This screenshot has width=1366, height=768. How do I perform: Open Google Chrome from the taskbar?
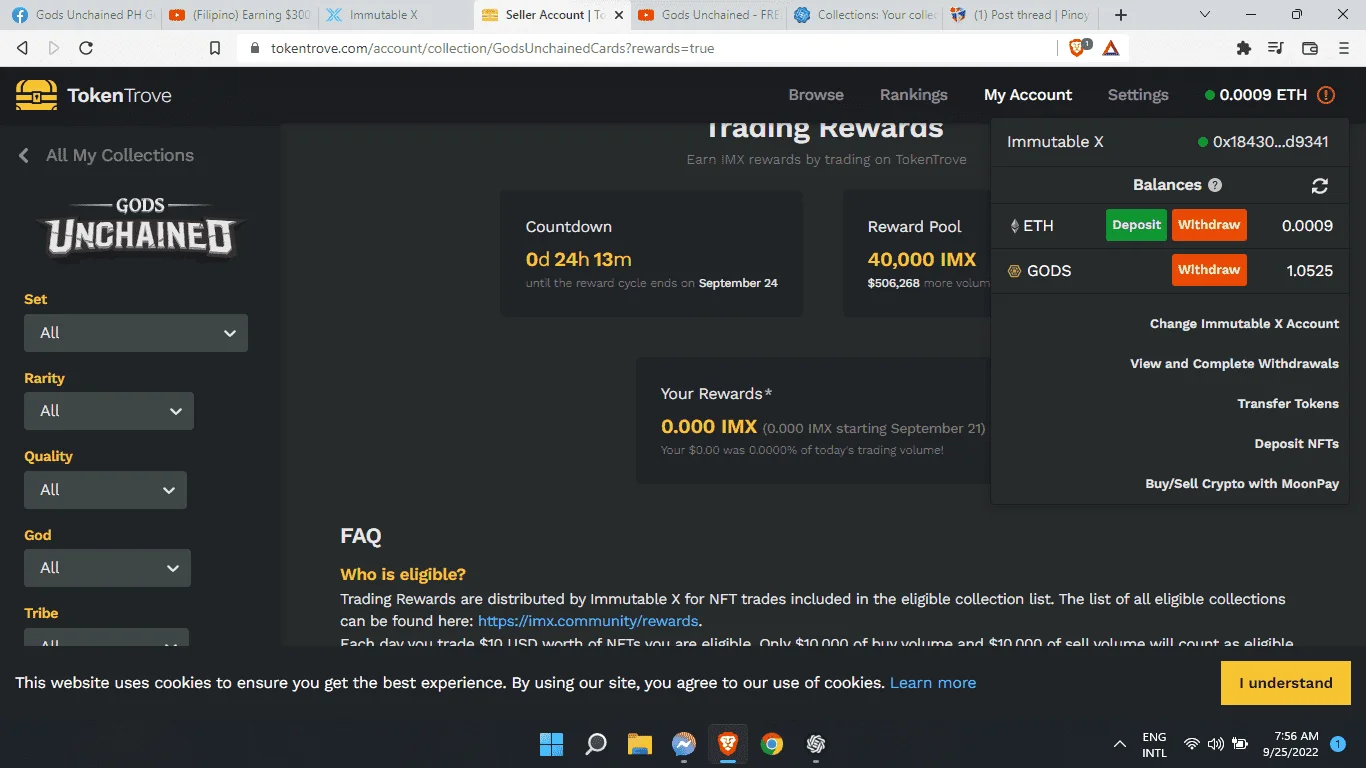(x=771, y=744)
